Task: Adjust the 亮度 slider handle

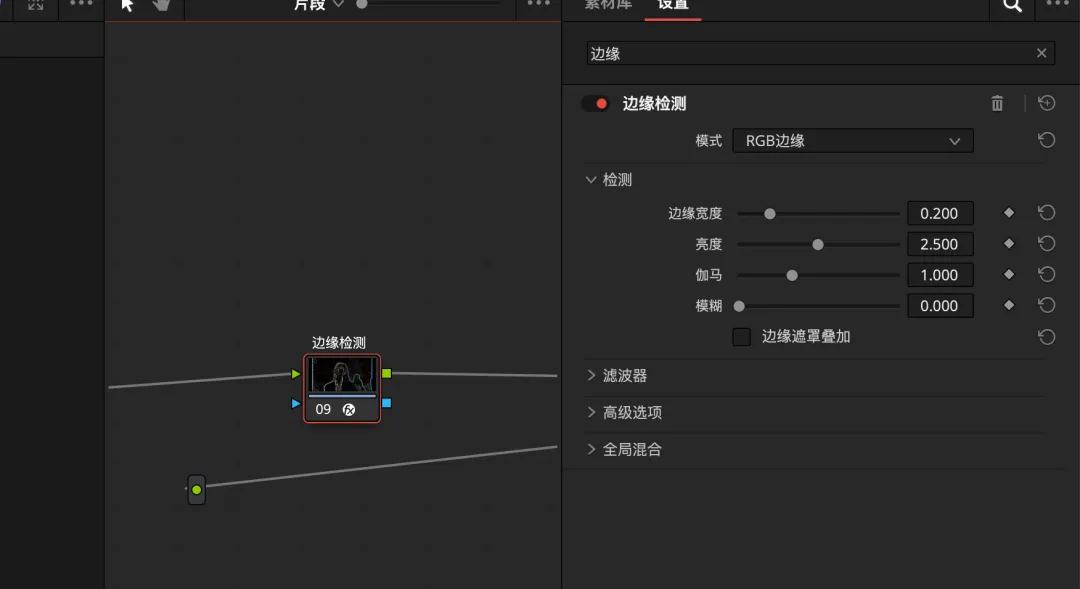Action: (x=818, y=245)
